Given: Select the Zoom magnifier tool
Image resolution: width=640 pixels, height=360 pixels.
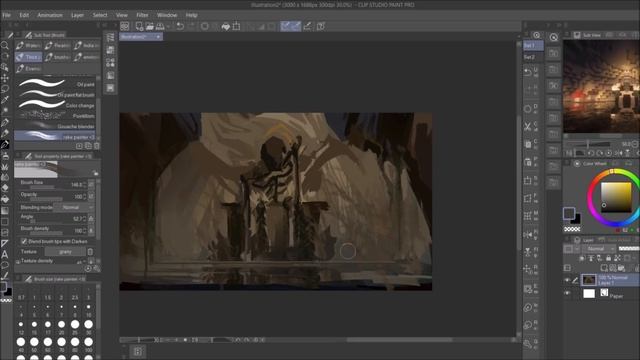Looking at the screenshot, I should 5,45.
